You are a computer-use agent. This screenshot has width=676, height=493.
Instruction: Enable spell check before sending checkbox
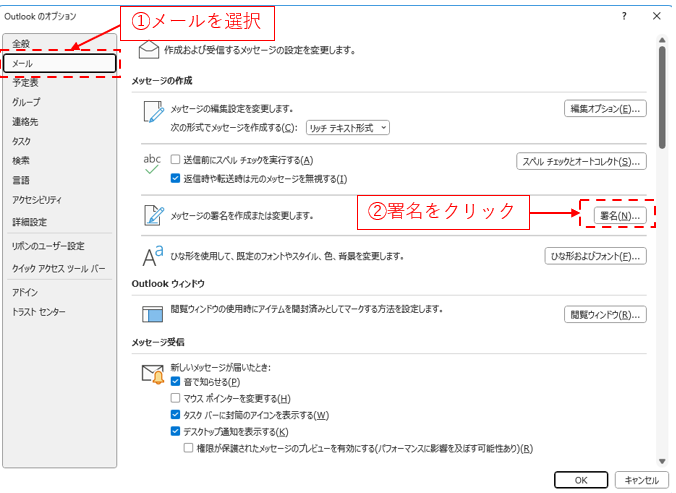point(175,160)
